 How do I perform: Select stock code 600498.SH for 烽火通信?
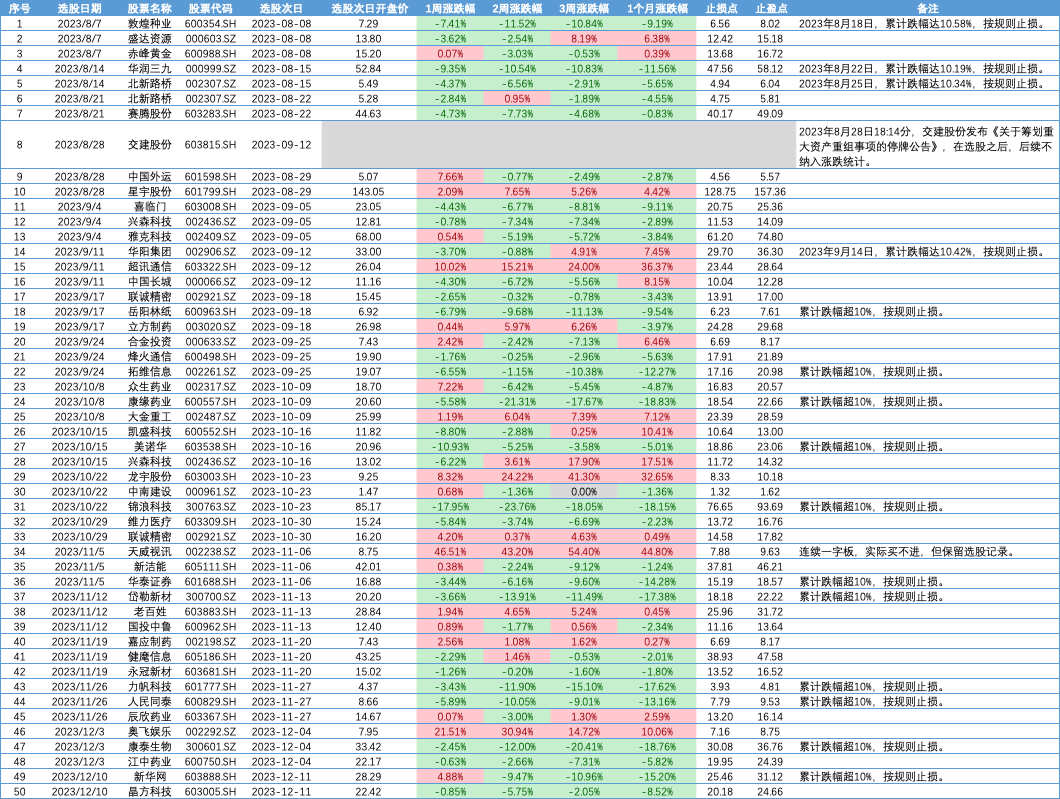(210, 356)
